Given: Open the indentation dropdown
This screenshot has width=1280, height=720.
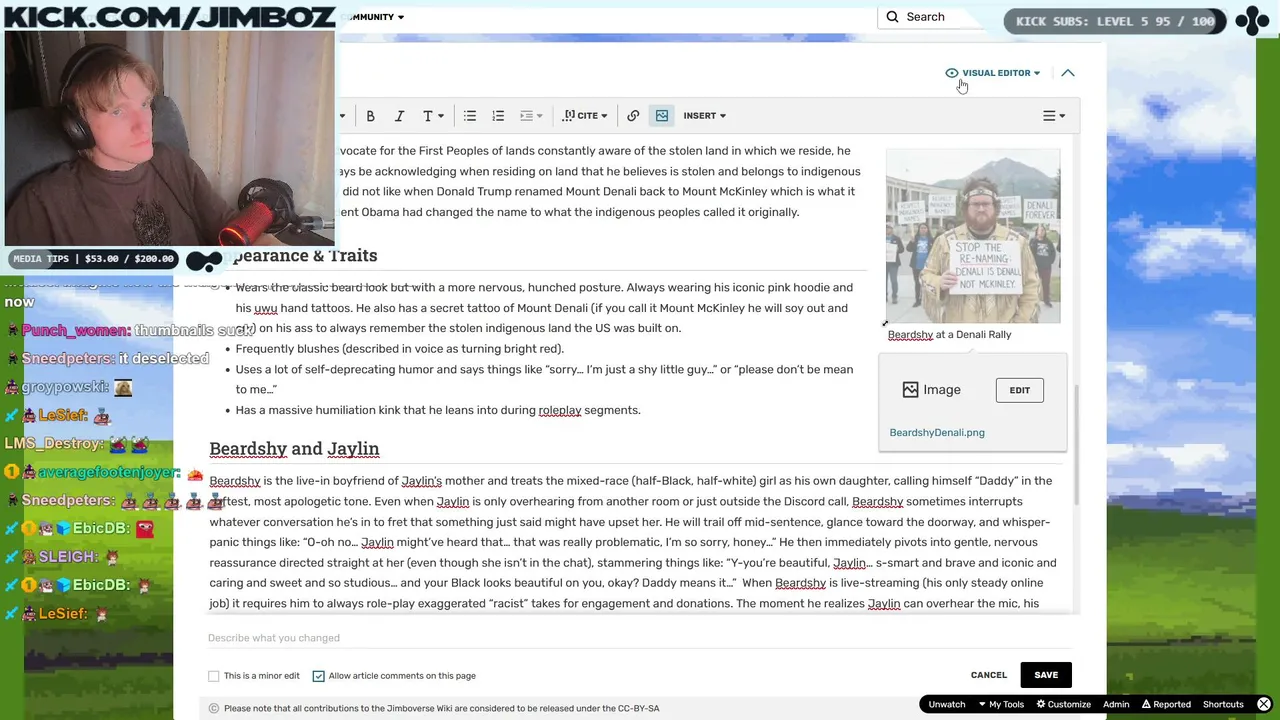Looking at the screenshot, I should click(531, 116).
